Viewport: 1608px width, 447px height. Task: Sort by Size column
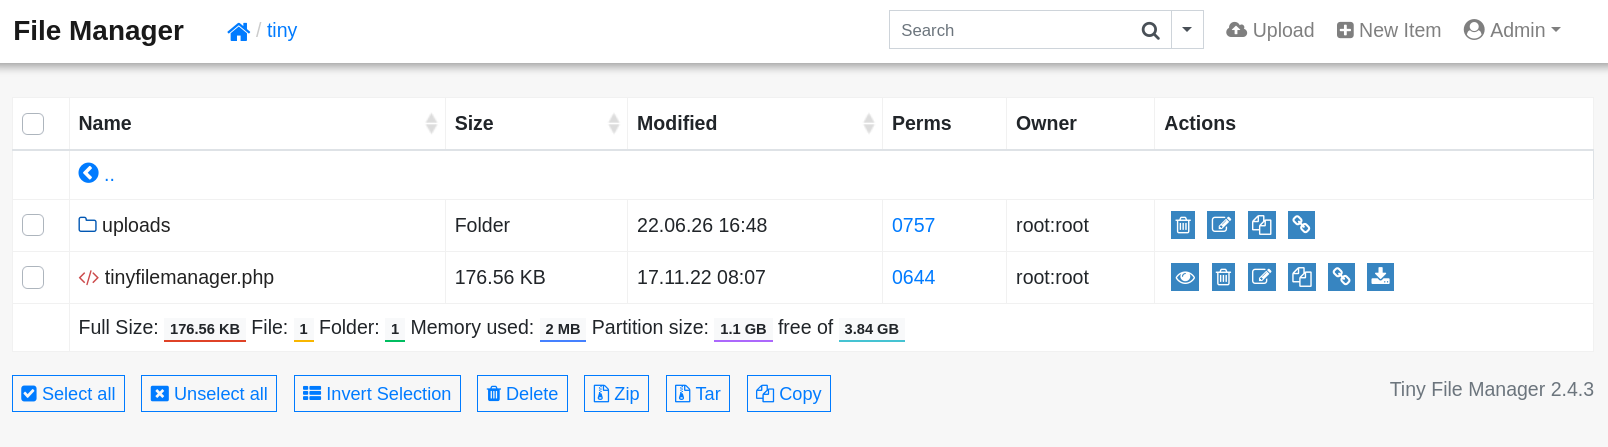pos(536,124)
